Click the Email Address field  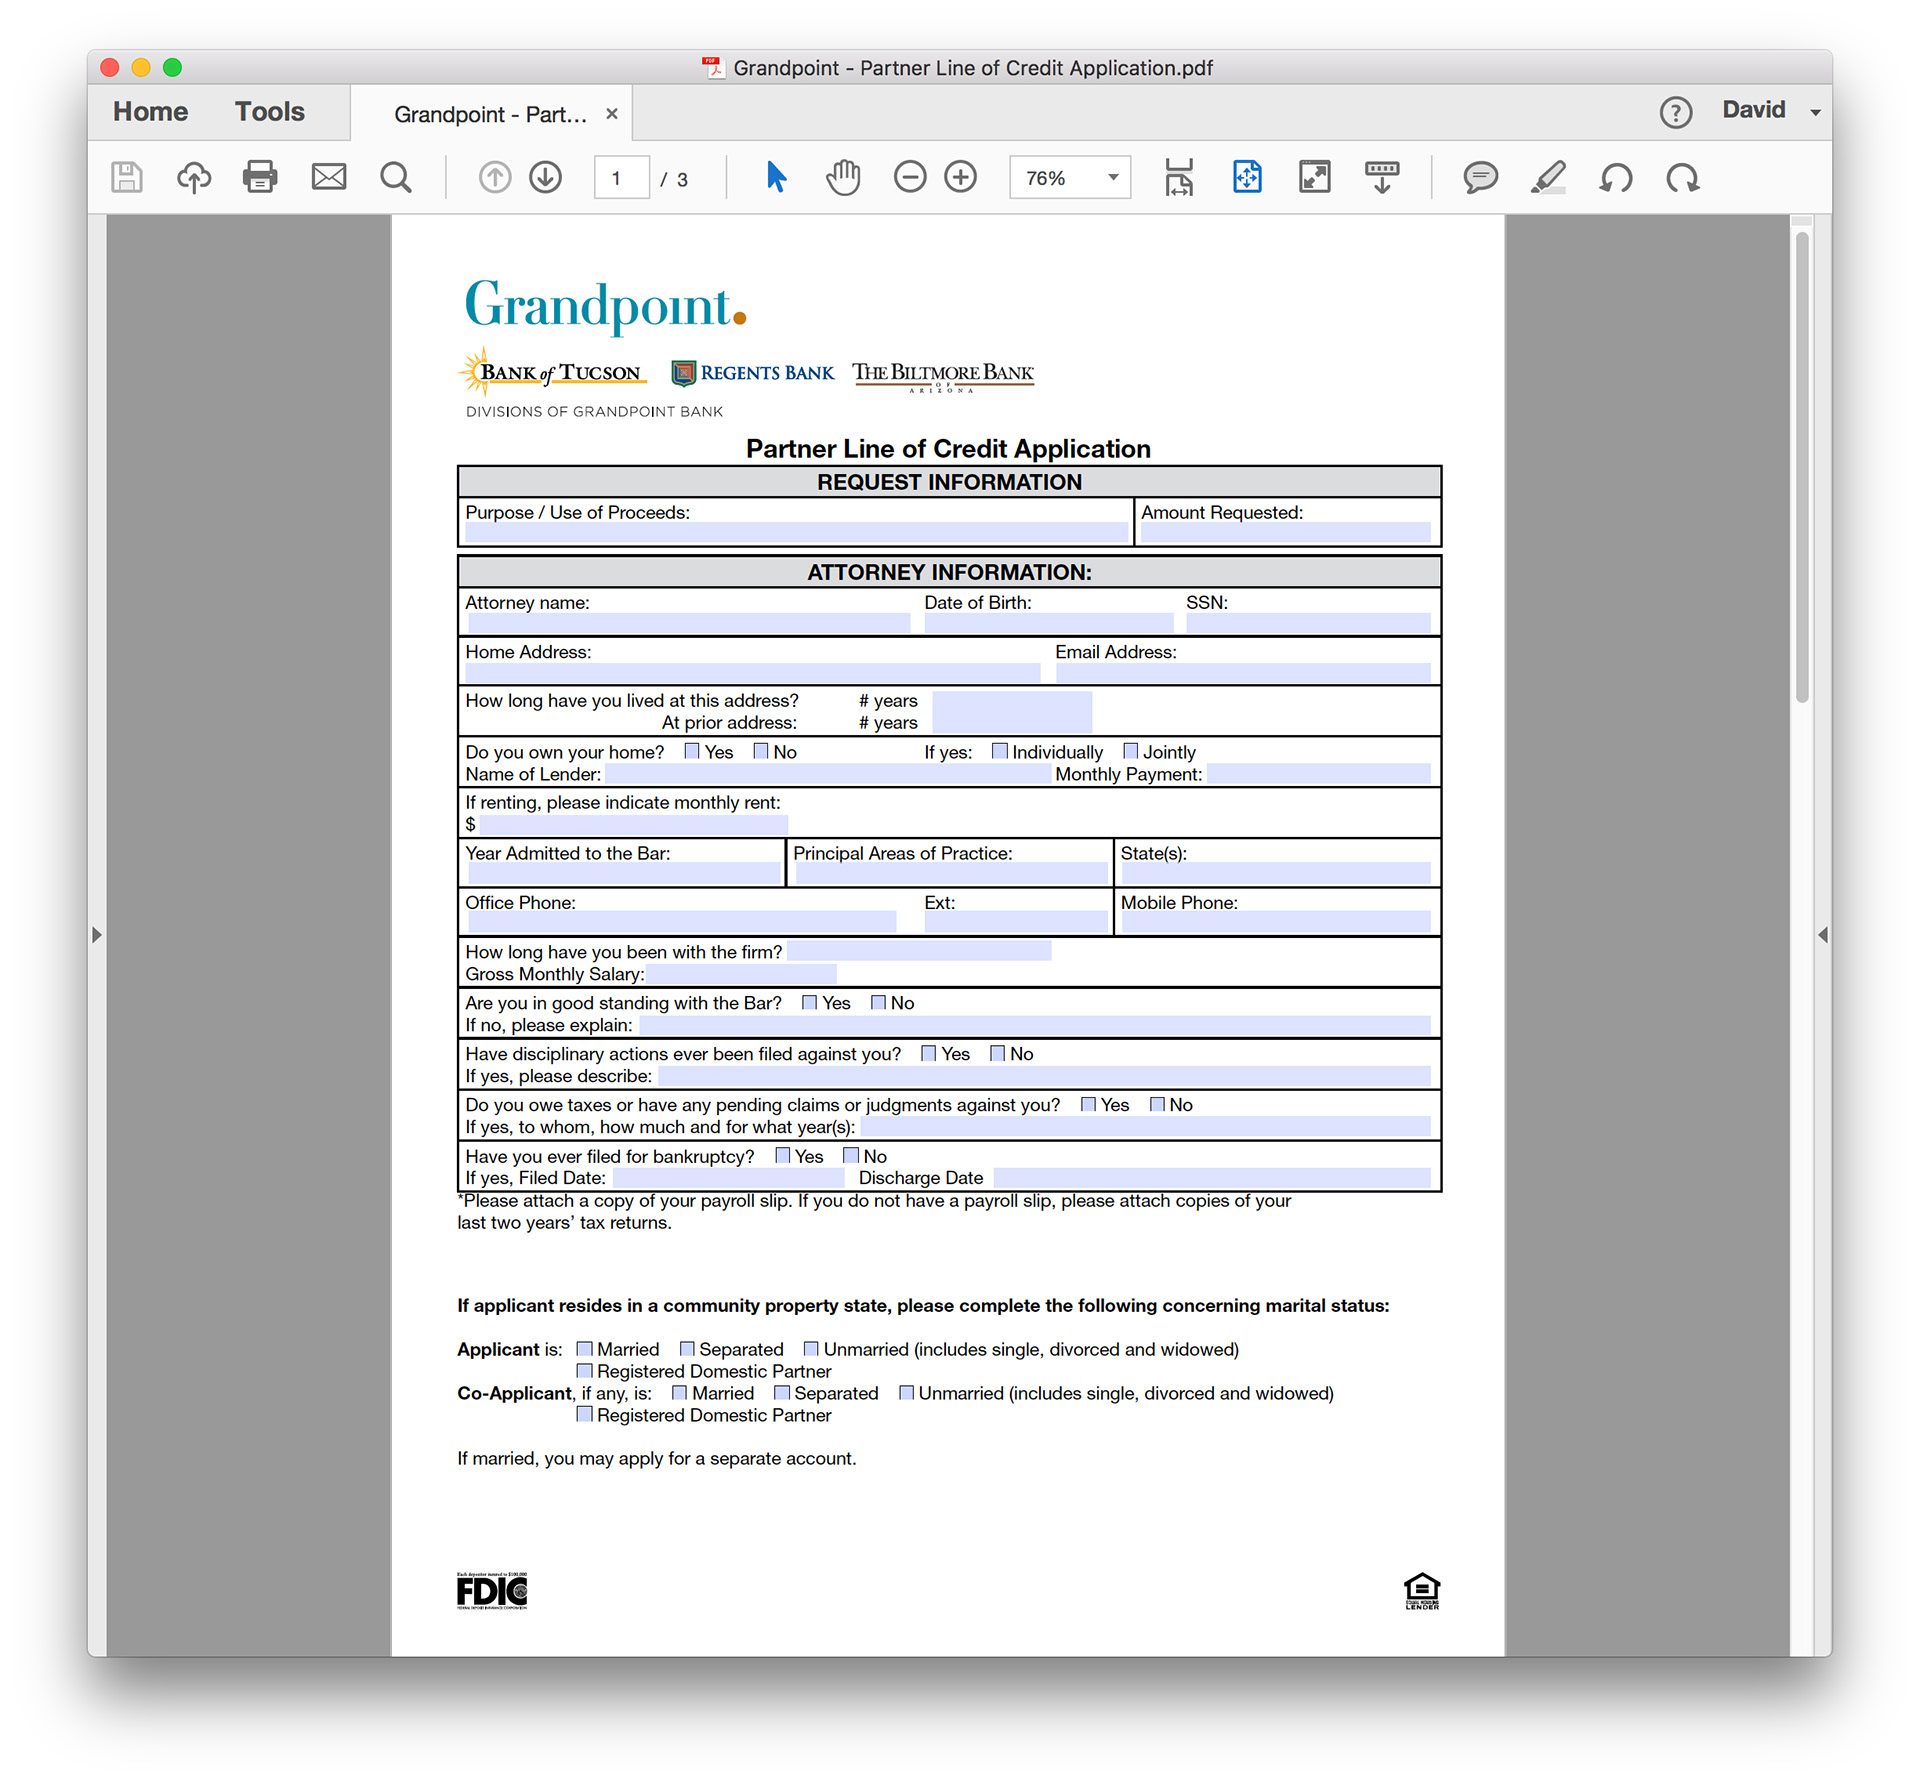click(1243, 673)
